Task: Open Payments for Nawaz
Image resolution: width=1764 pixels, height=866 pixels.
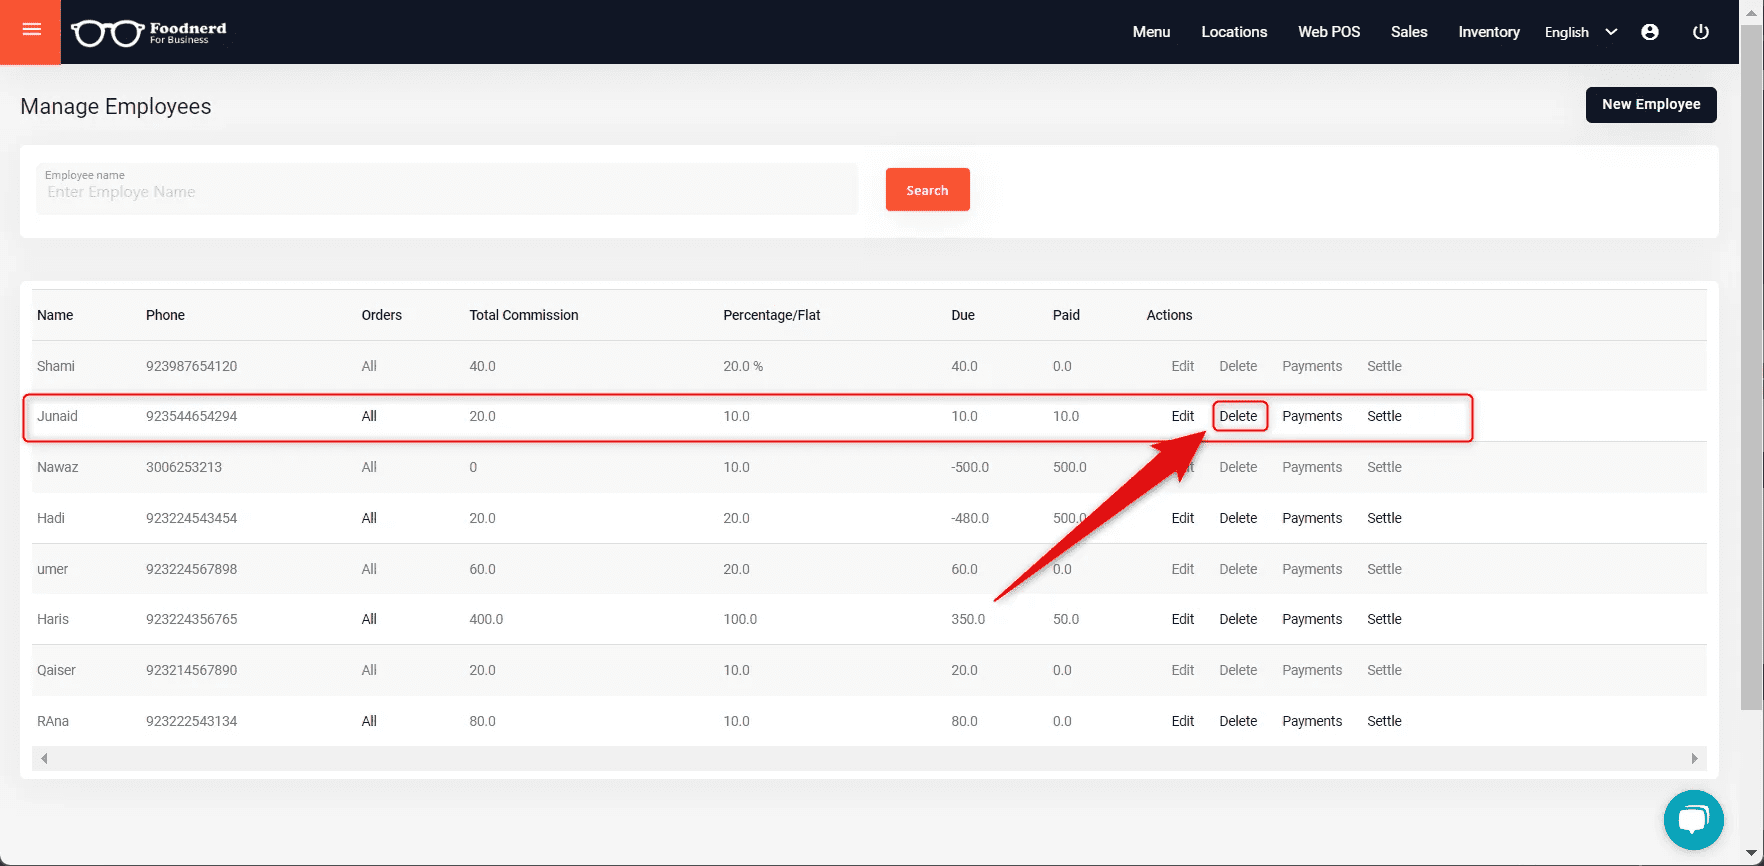Action: tap(1312, 467)
